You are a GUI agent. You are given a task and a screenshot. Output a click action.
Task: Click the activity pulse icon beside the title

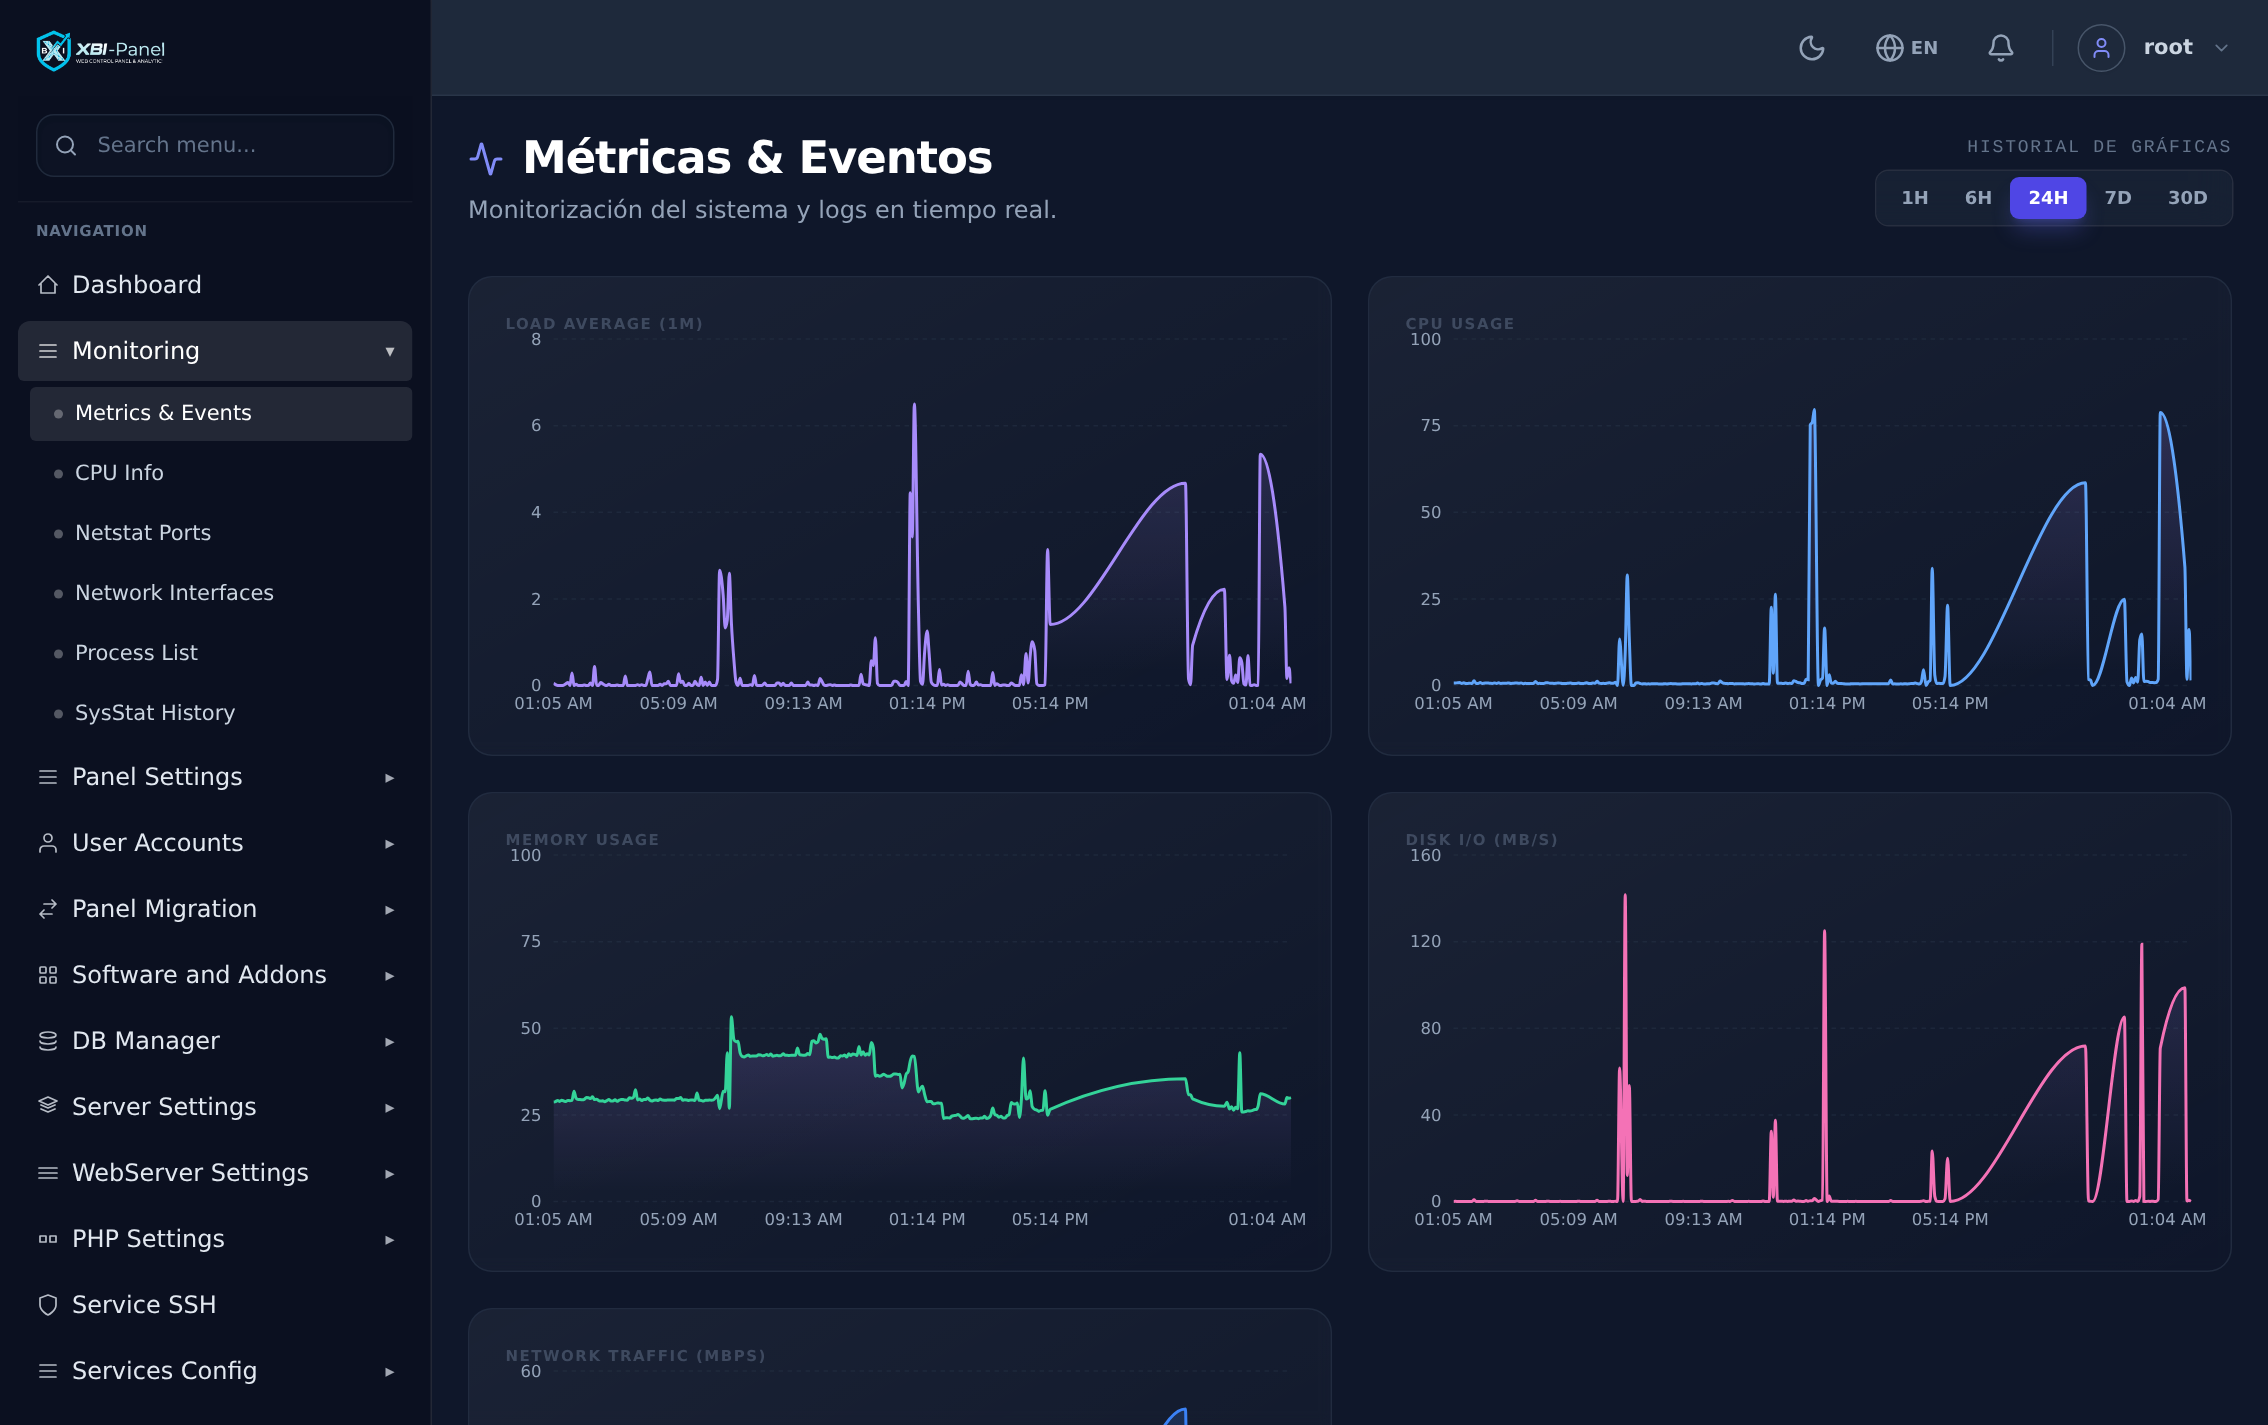click(x=486, y=158)
